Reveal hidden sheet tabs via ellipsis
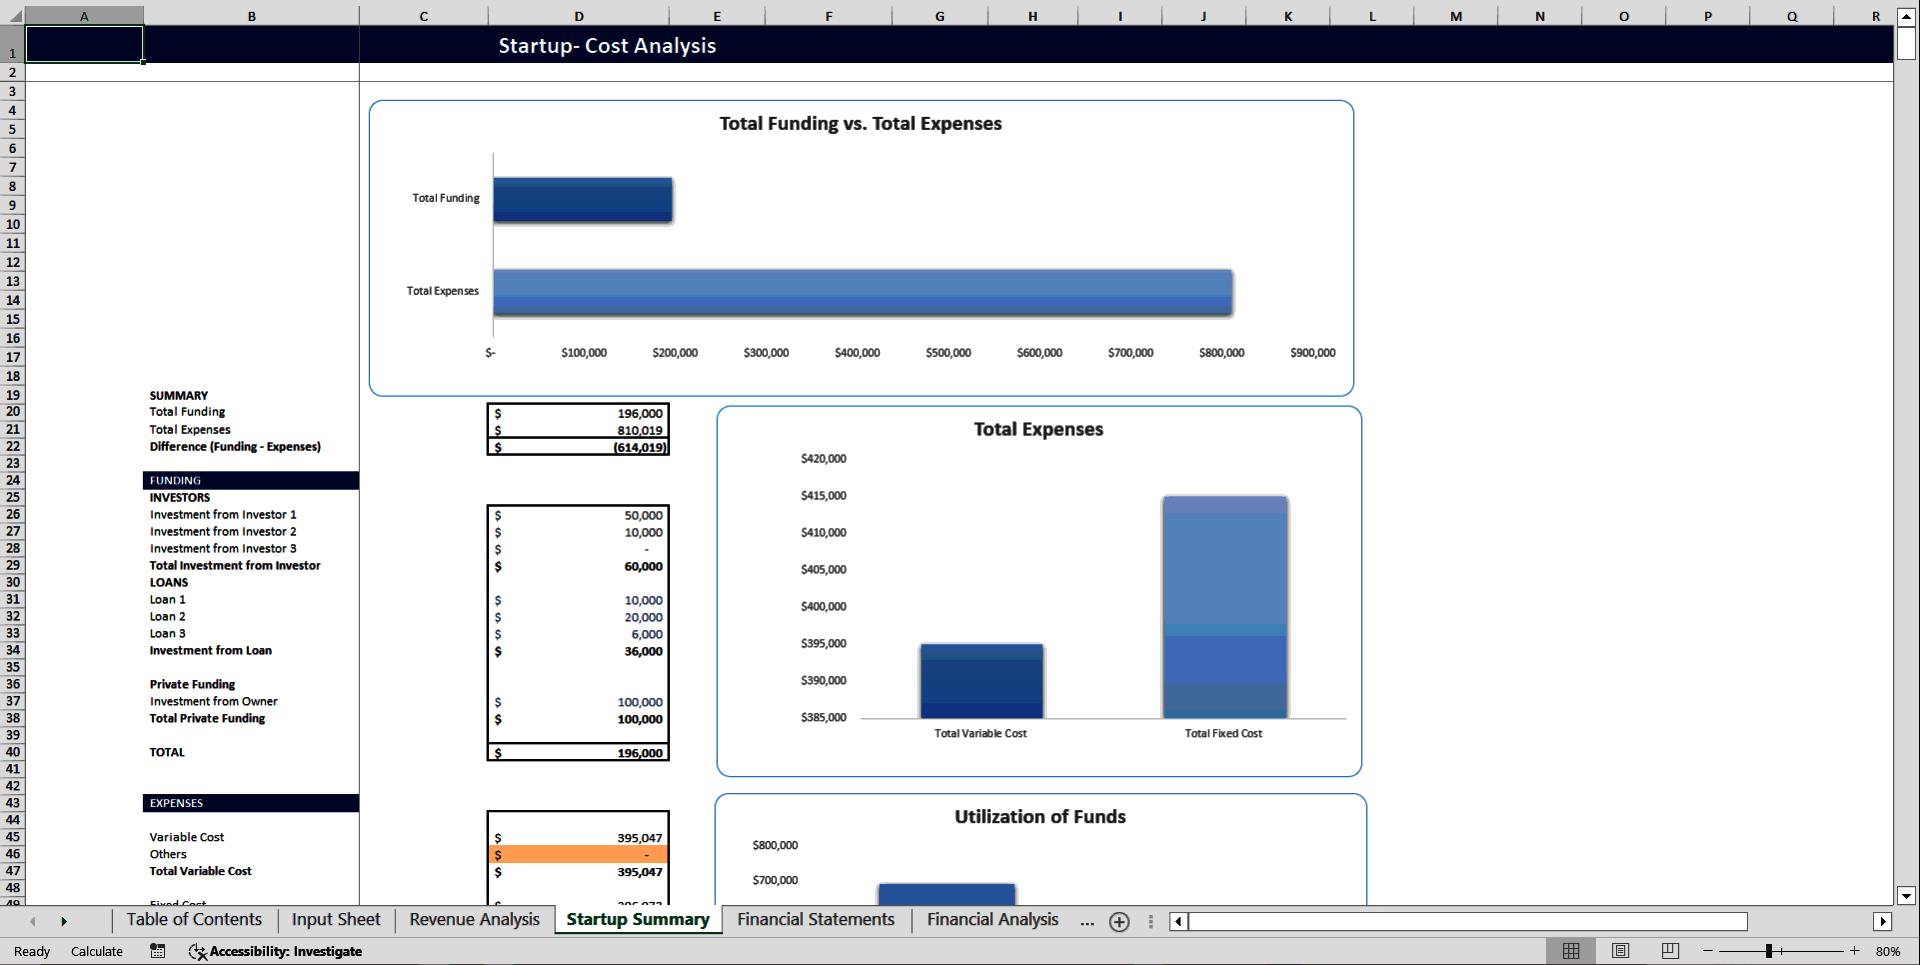 (x=1086, y=922)
